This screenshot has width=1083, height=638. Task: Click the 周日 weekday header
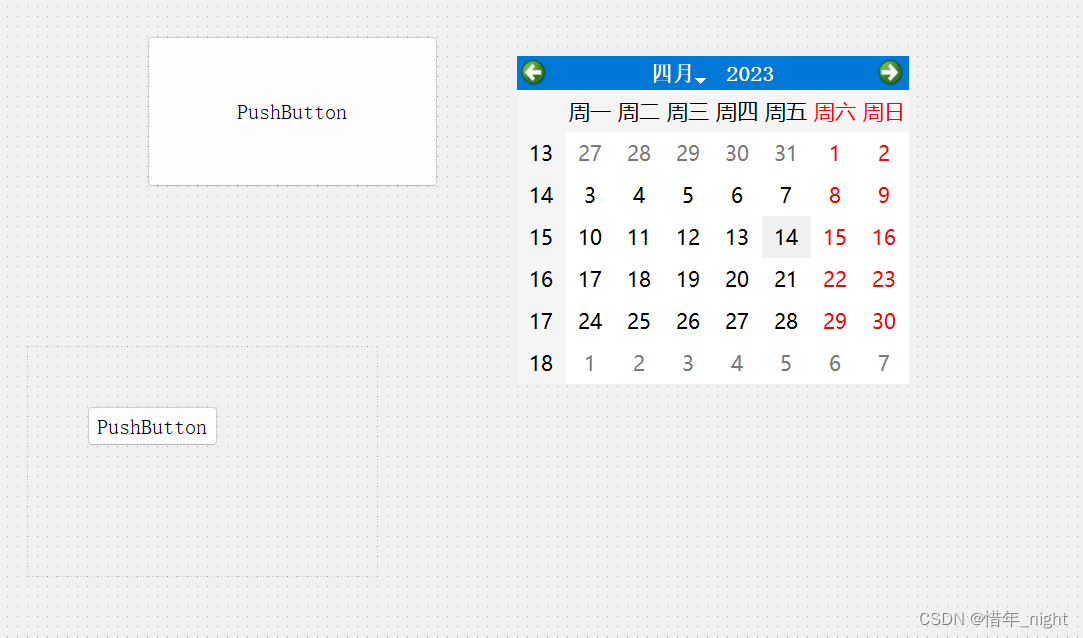(x=883, y=112)
